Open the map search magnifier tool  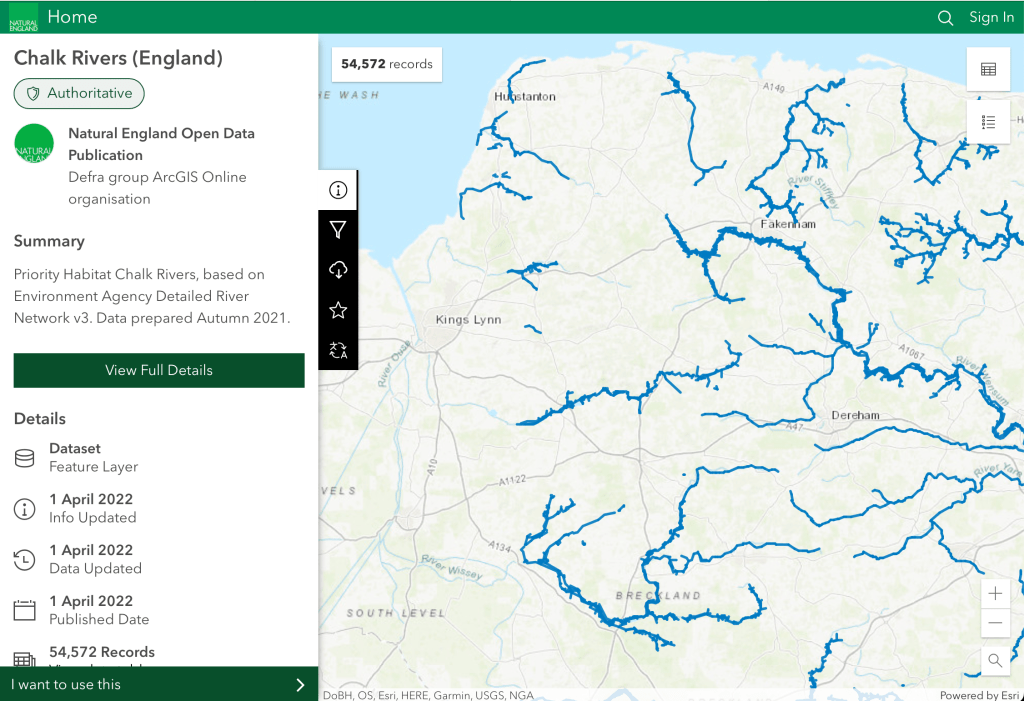click(995, 660)
